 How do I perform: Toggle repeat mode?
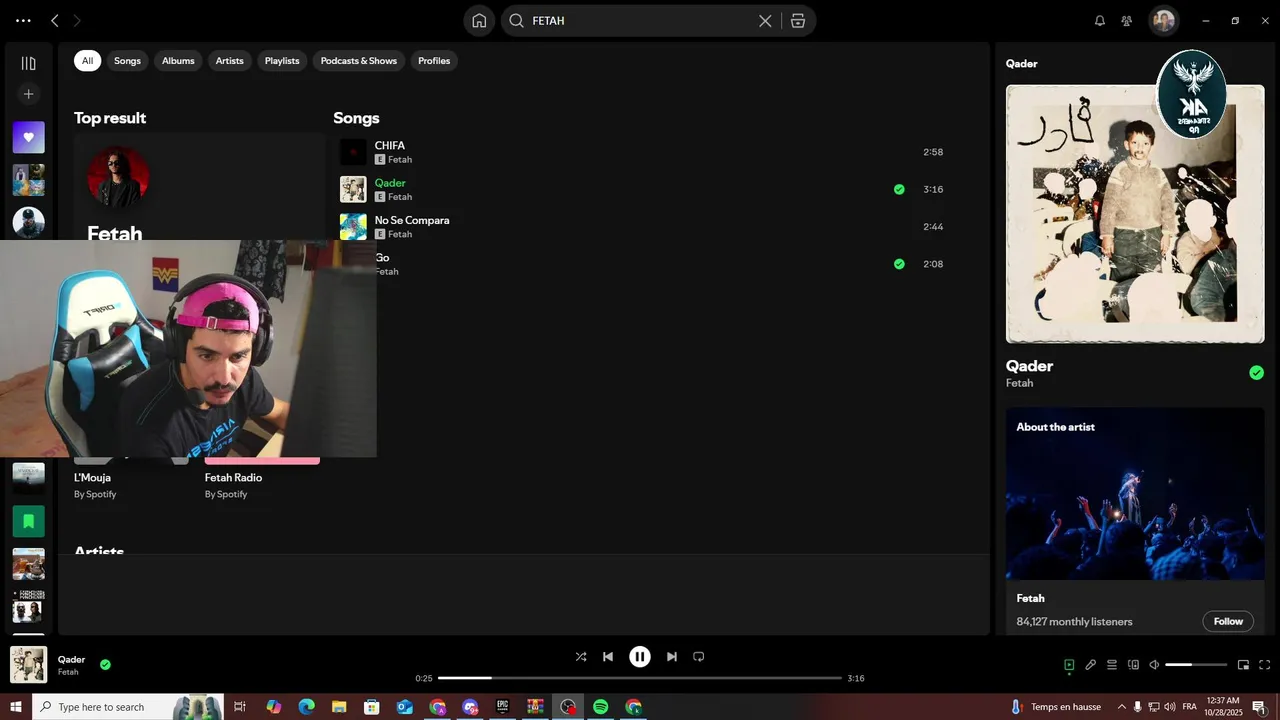pyautogui.click(x=699, y=657)
